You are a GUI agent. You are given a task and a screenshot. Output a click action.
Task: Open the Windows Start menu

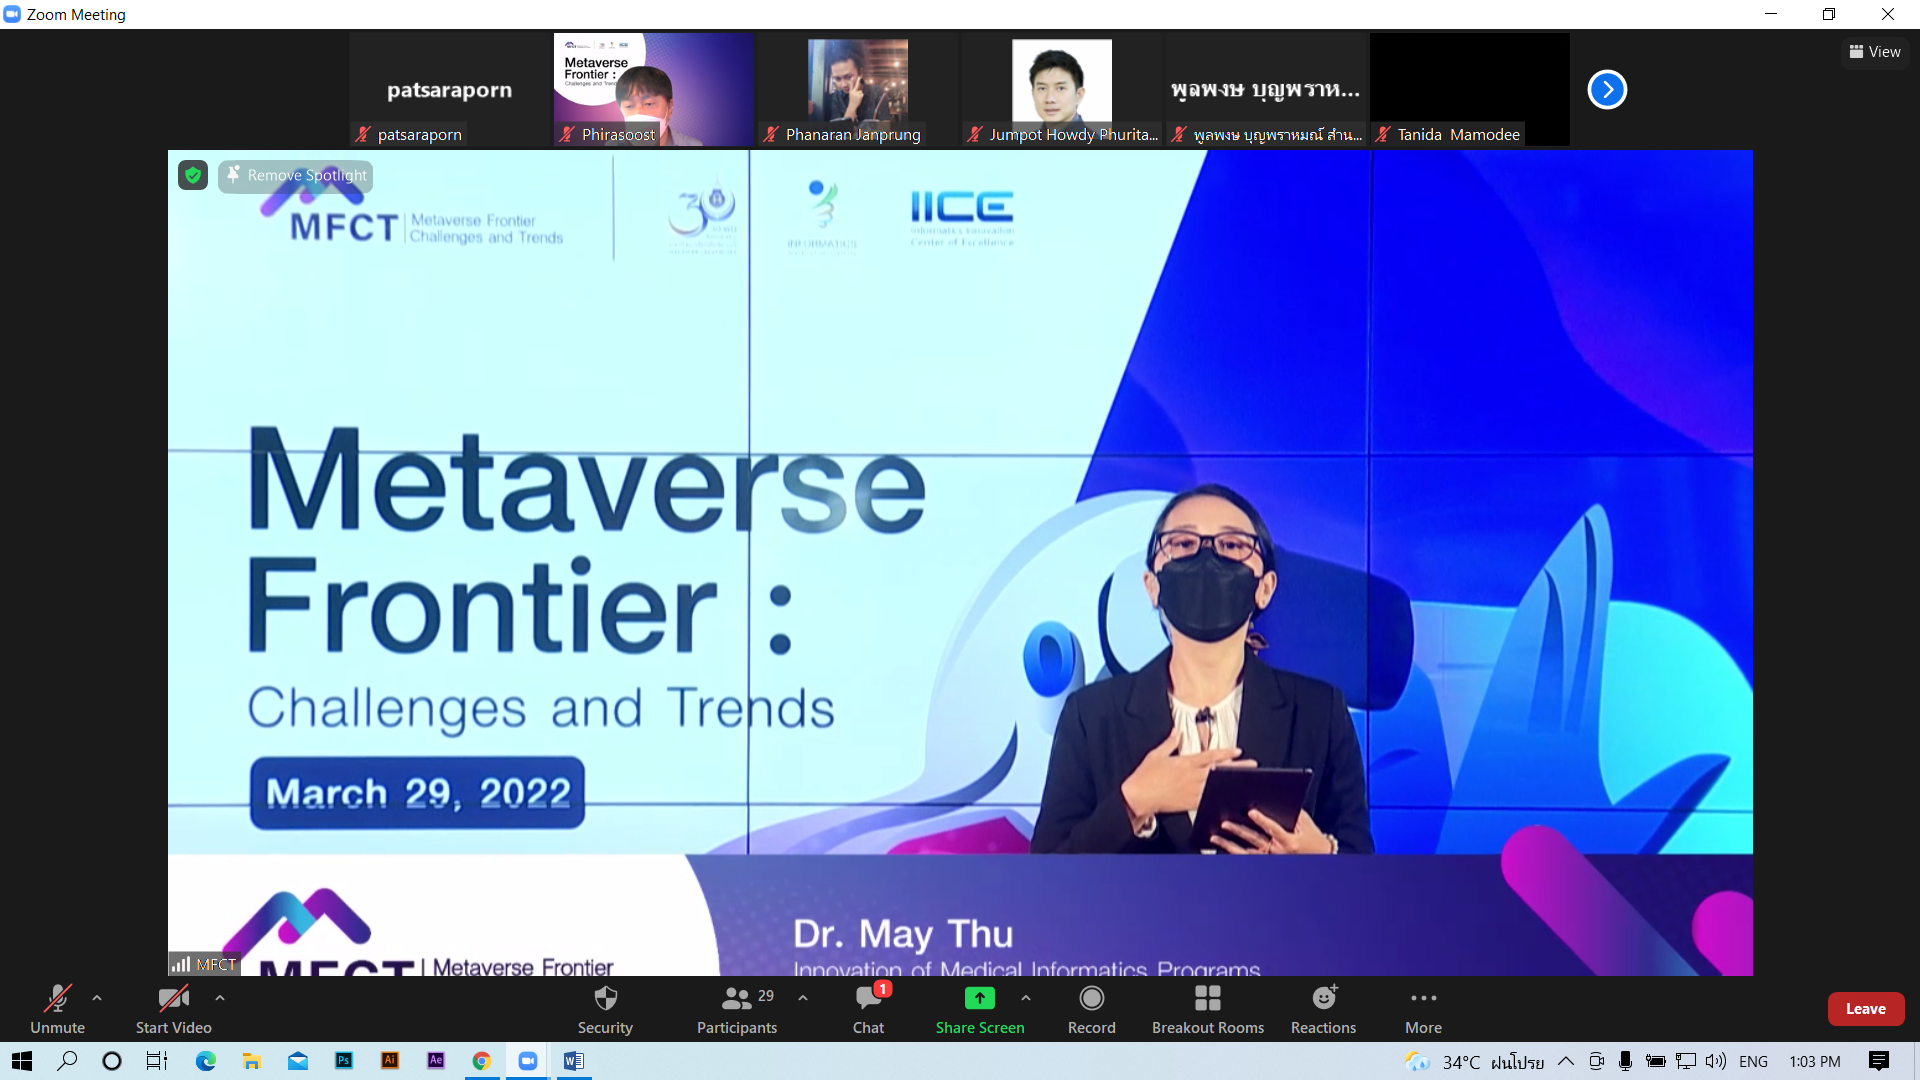(x=22, y=1061)
